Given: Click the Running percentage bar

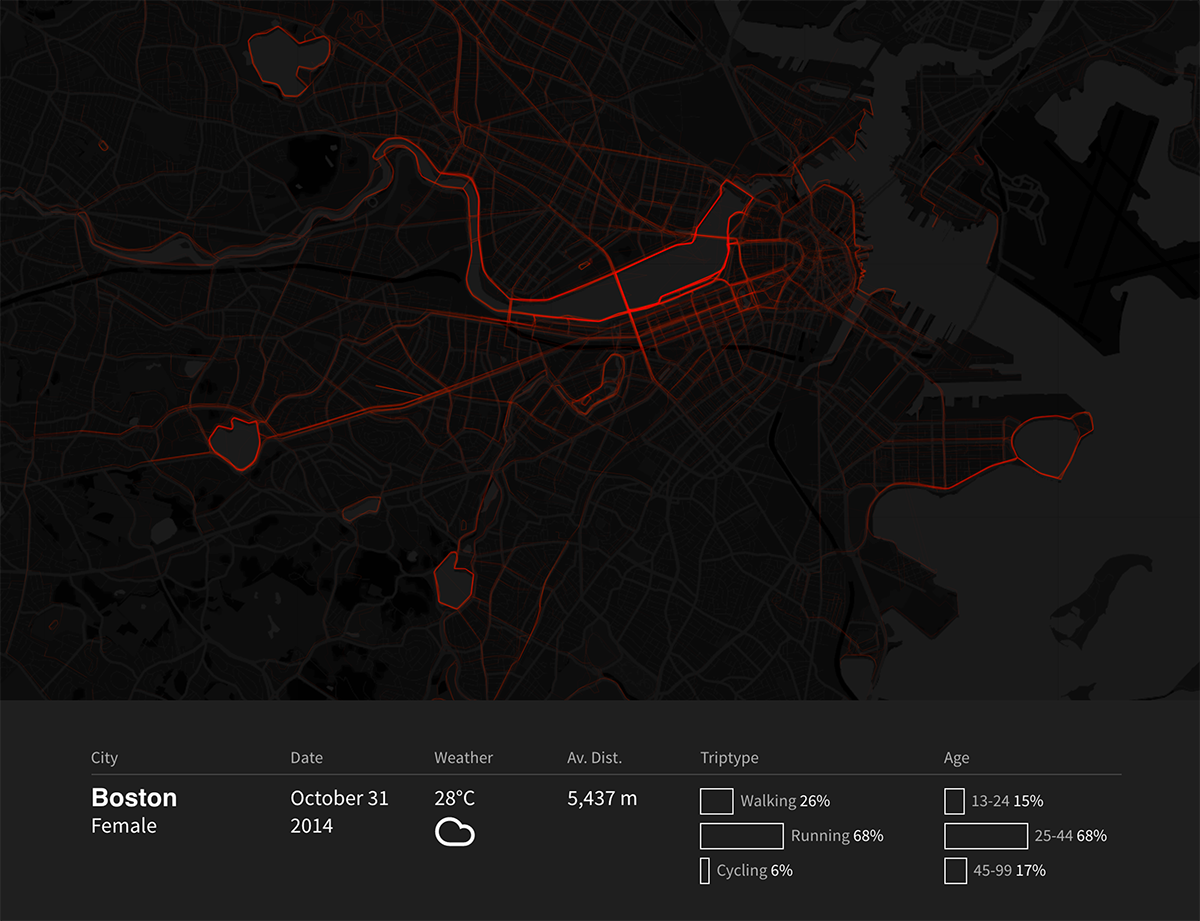Looking at the screenshot, I should pyautogui.click(x=741, y=836).
